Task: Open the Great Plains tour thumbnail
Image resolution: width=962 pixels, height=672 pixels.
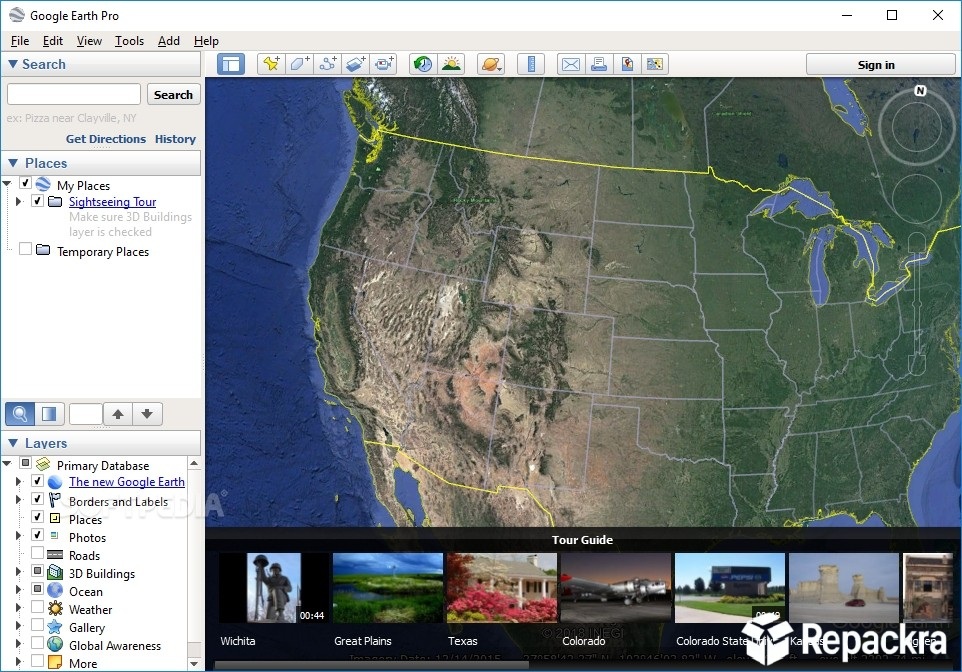Action: pos(388,588)
